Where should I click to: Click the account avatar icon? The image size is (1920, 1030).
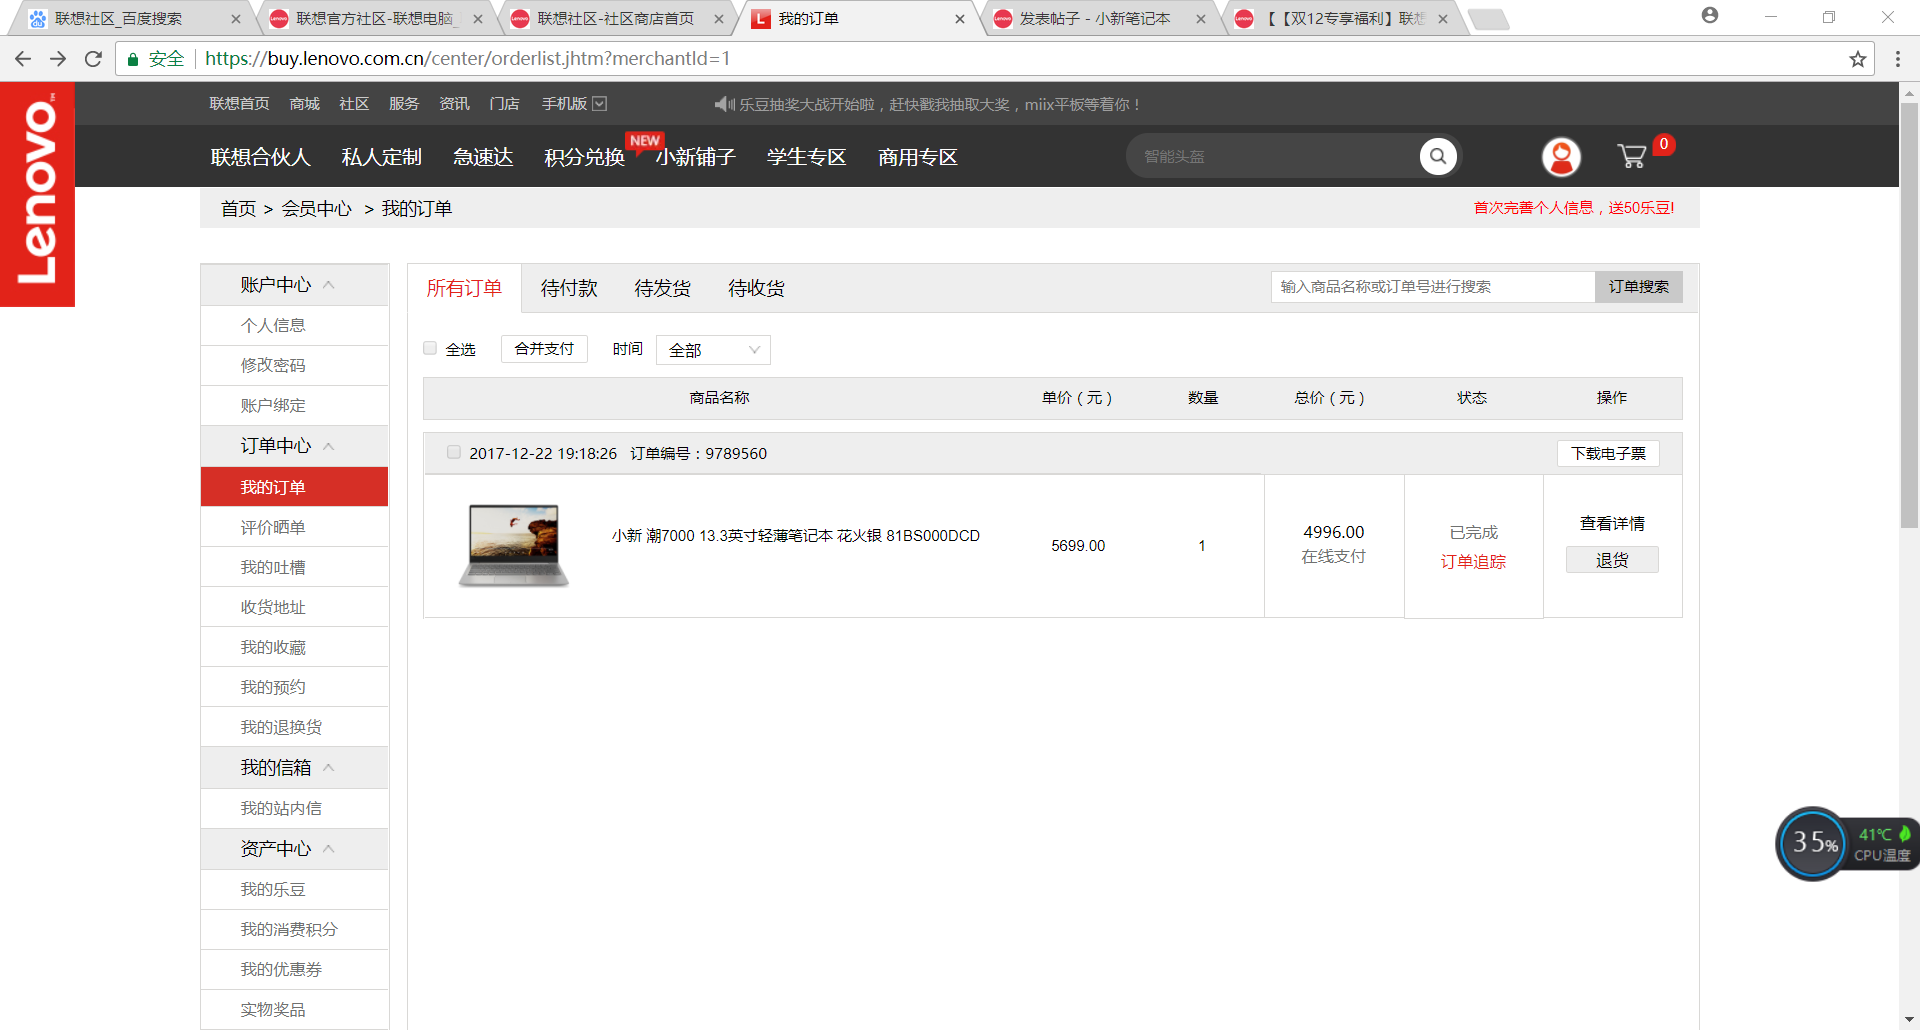[x=1561, y=156]
